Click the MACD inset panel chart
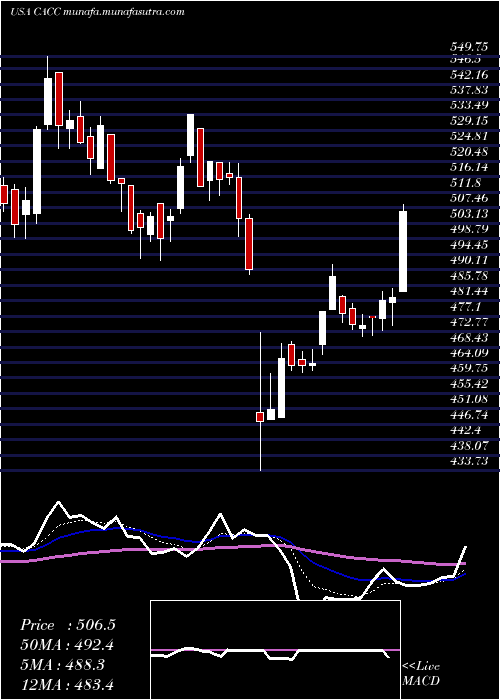The height and width of the screenshot is (700, 500). 275,650
